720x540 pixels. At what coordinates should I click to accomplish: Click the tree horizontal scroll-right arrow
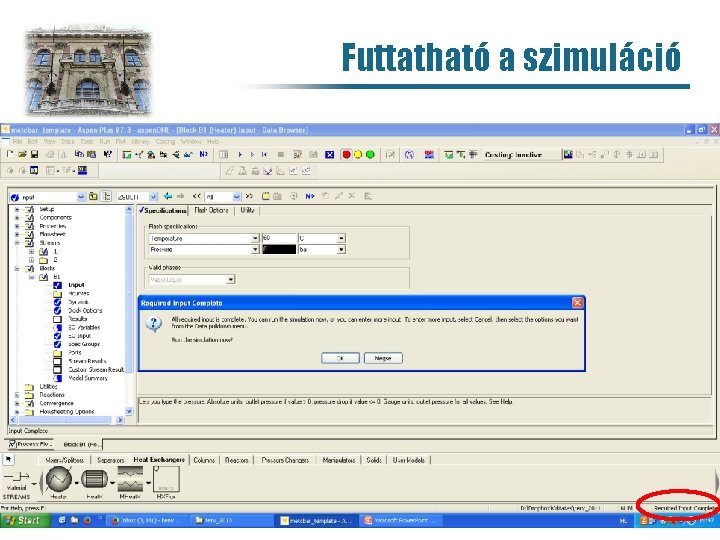(119, 420)
